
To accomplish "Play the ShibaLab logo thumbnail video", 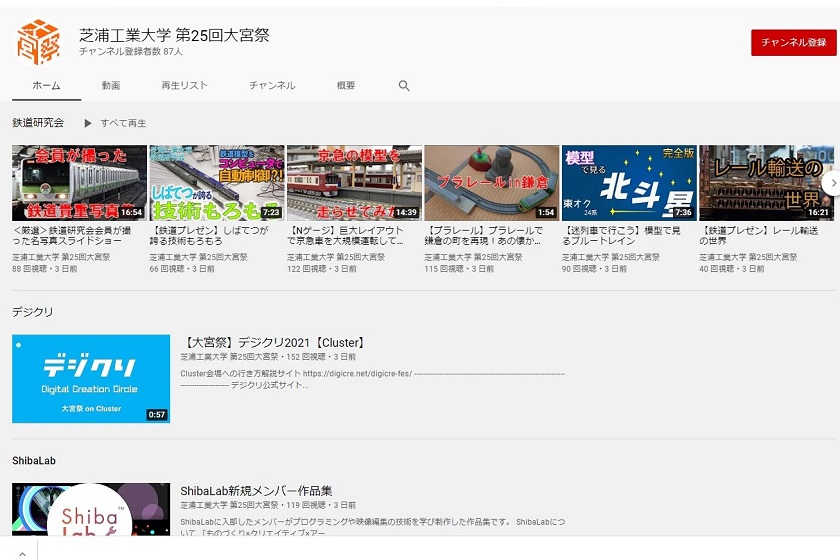I will pos(91,509).
